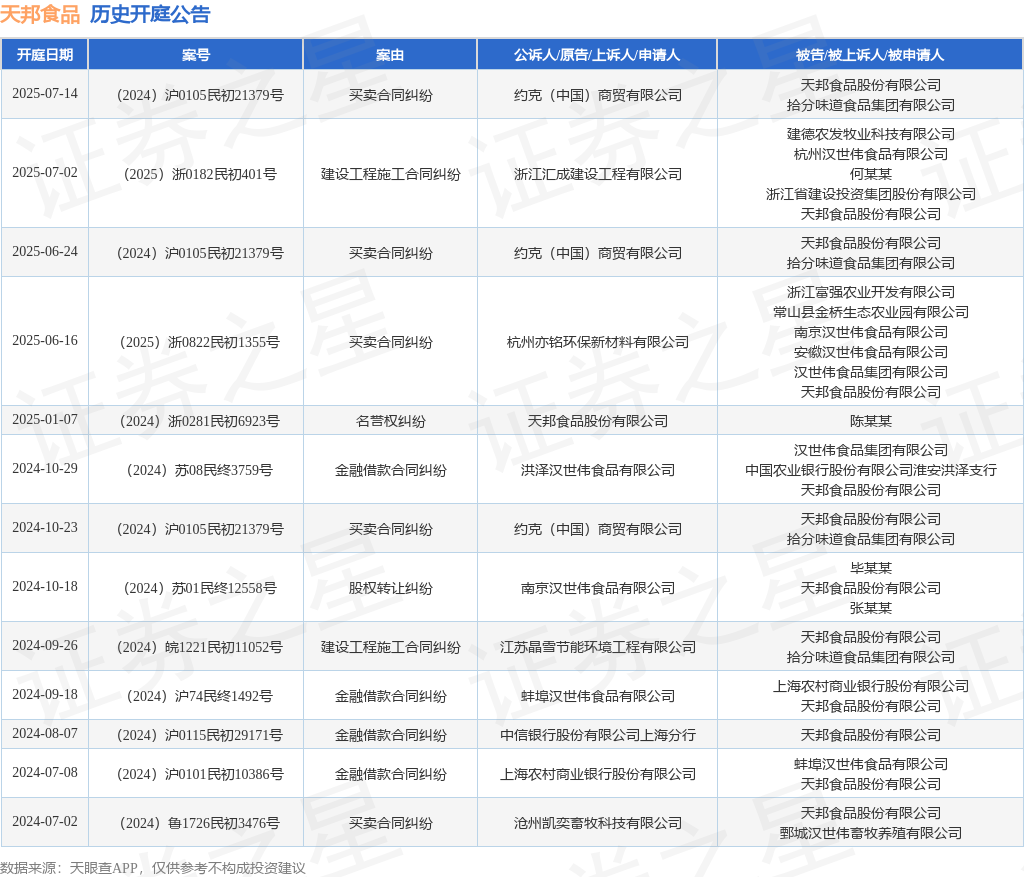Viewport: 1024px width, 877px height.
Task: Click case number (2024)沪0115民初29171号
Action: 200,735
